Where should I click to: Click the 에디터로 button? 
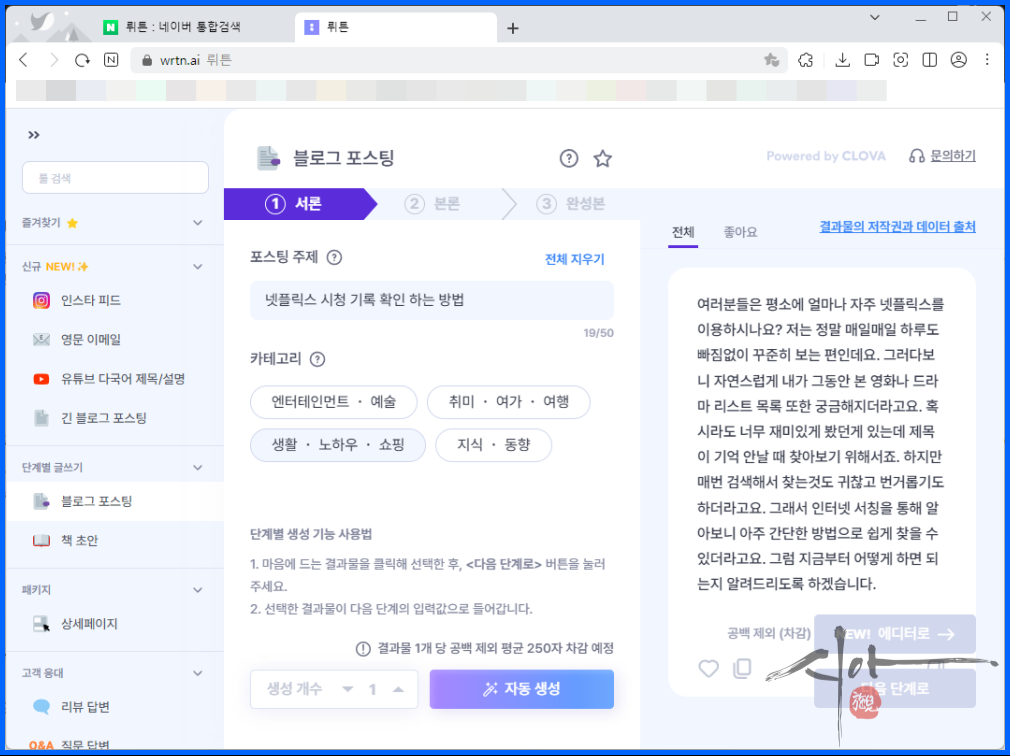click(x=895, y=634)
